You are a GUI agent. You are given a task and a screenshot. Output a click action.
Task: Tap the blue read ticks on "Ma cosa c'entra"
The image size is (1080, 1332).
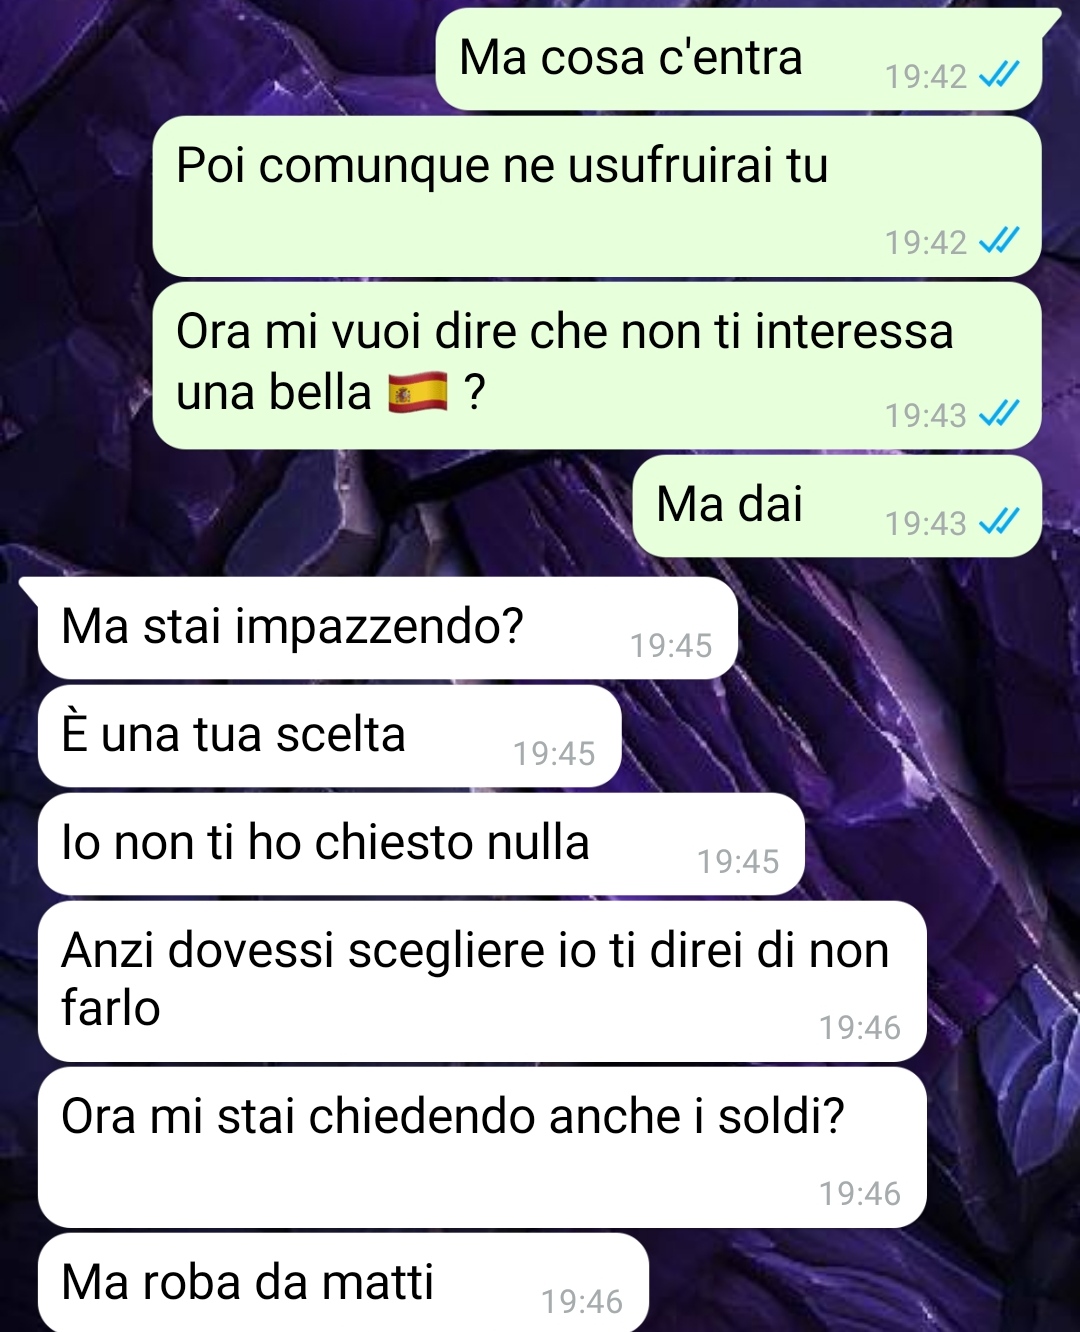click(x=998, y=75)
